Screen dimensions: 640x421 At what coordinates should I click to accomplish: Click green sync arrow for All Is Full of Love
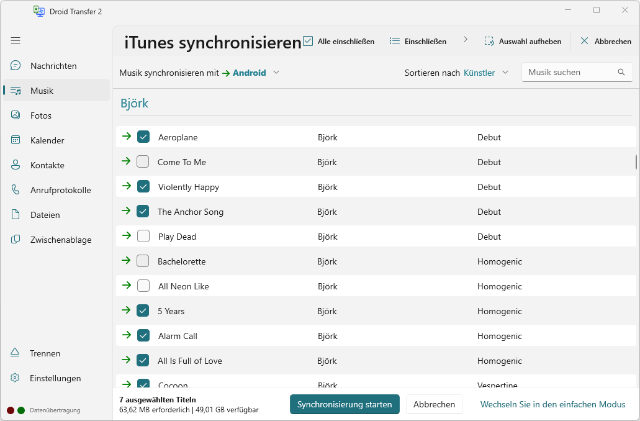click(127, 360)
